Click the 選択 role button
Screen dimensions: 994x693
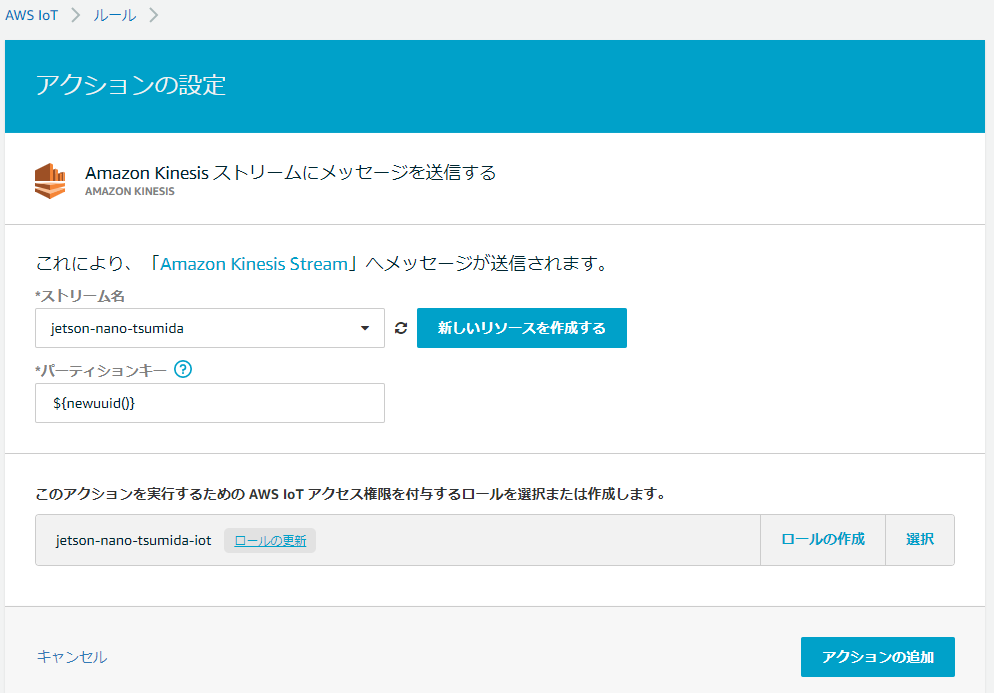(x=920, y=540)
